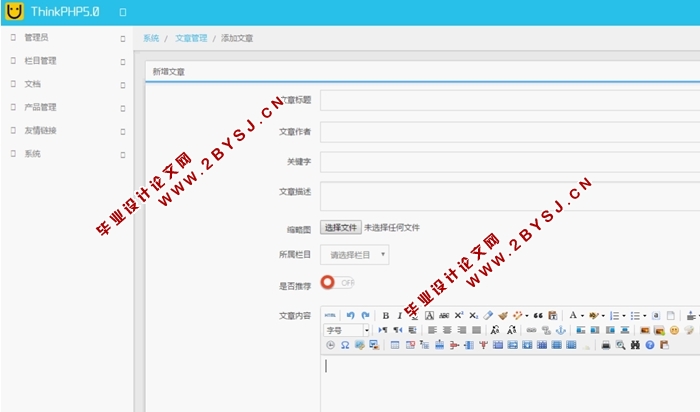Pick font color with the A icon

pyautogui.click(x=573, y=316)
